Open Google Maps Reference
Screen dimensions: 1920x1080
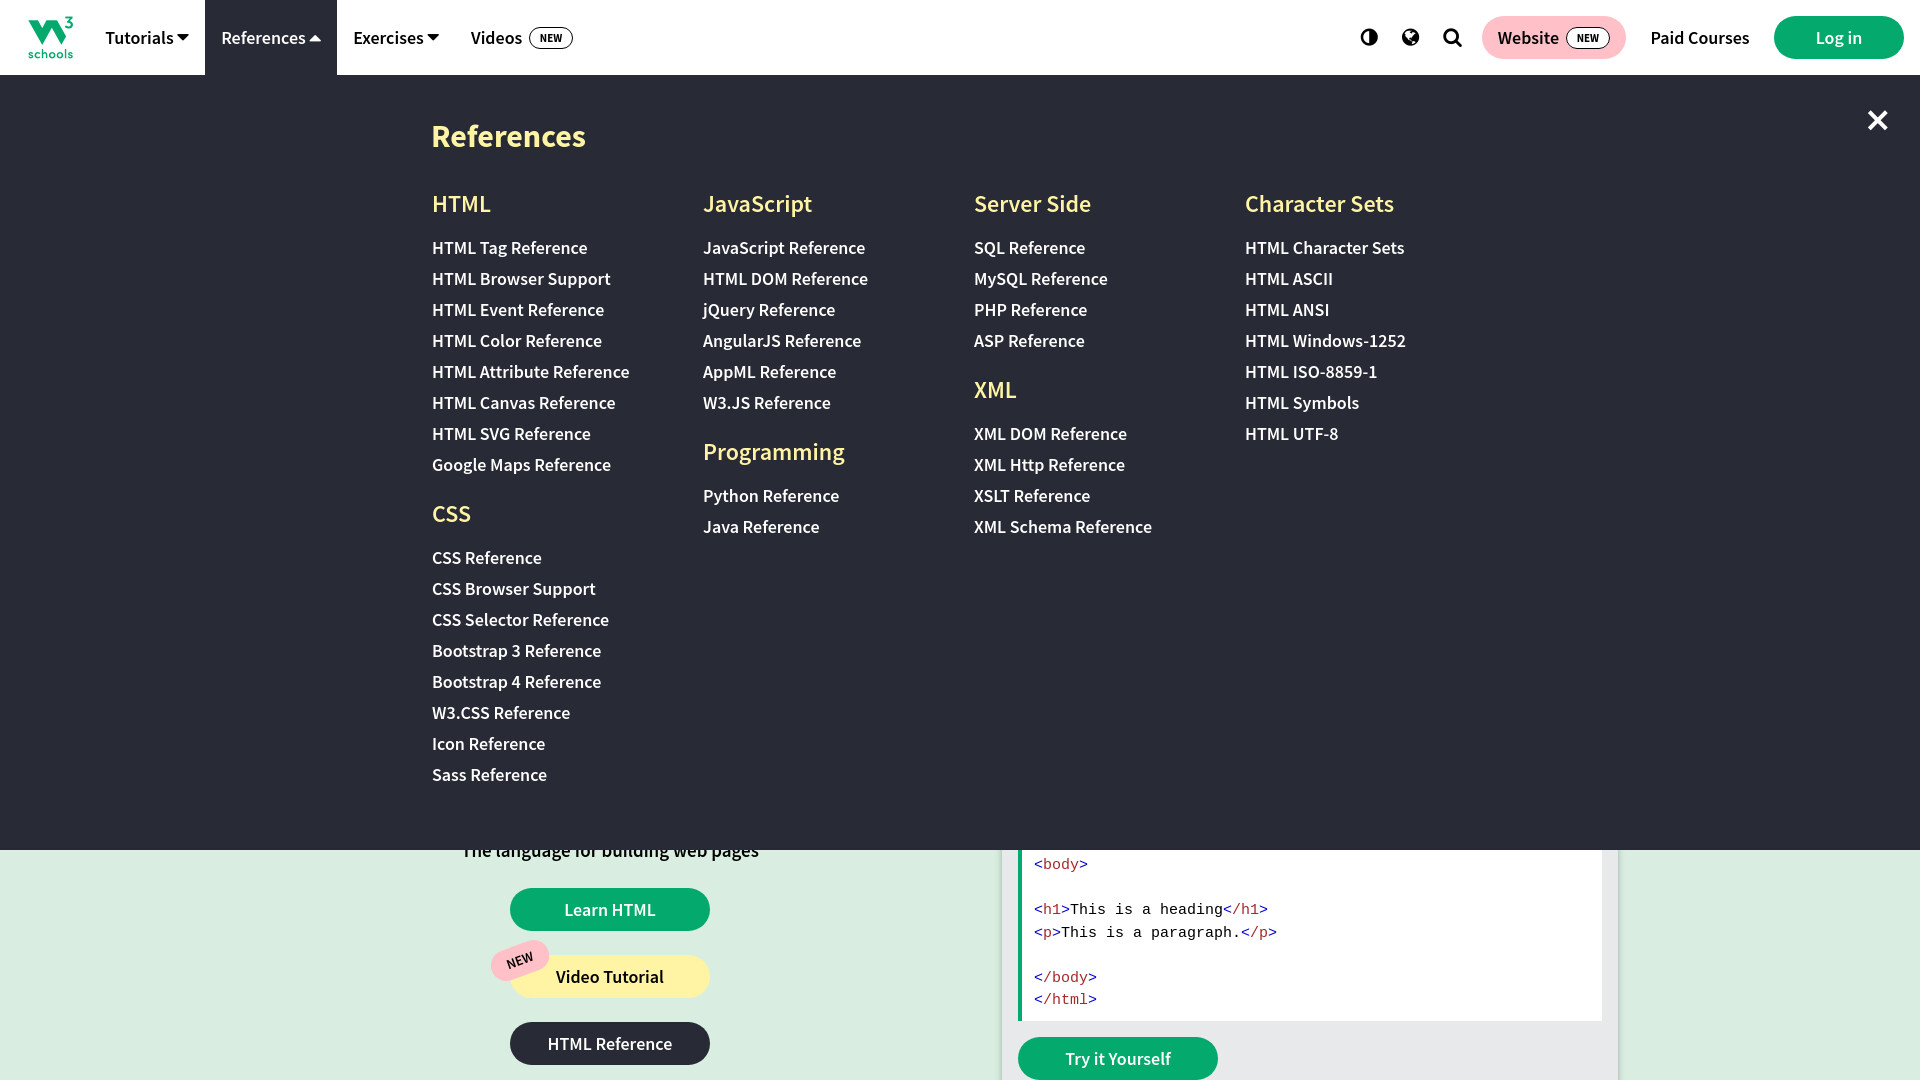(x=521, y=465)
